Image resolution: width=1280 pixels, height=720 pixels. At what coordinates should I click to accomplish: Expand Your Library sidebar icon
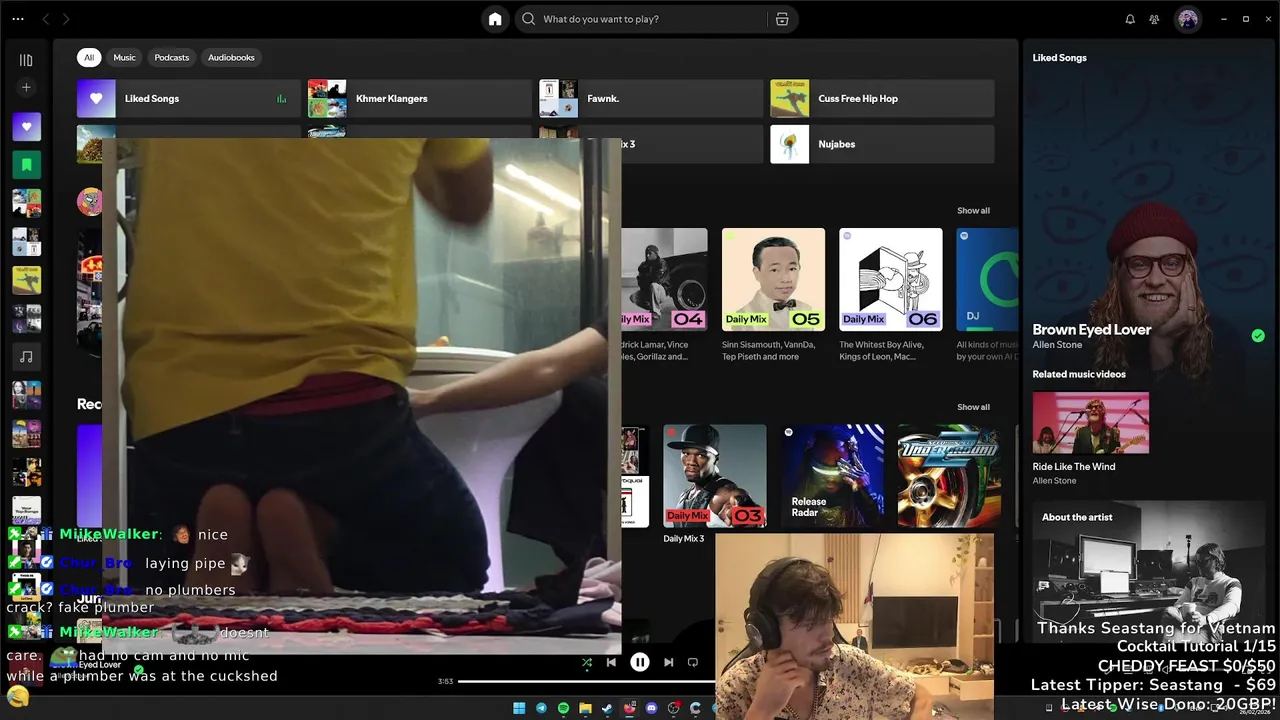(26, 60)
